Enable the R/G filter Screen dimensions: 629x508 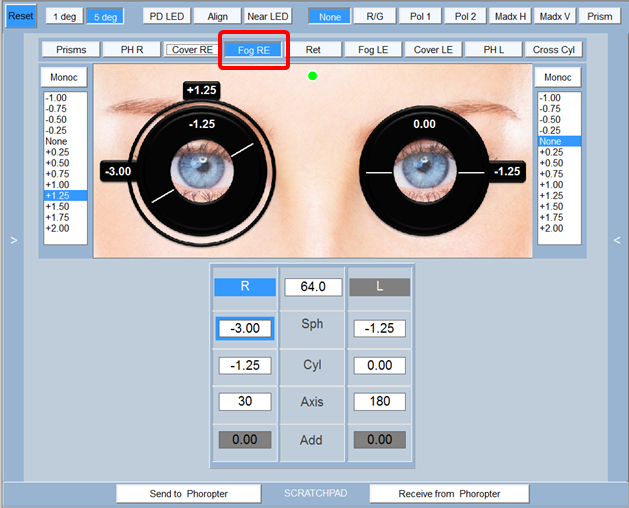click(375, 17)
